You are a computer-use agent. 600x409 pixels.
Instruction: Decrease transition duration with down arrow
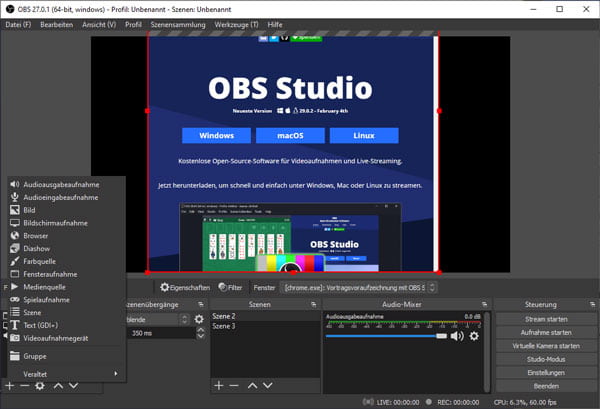click(x=201, y=336)
